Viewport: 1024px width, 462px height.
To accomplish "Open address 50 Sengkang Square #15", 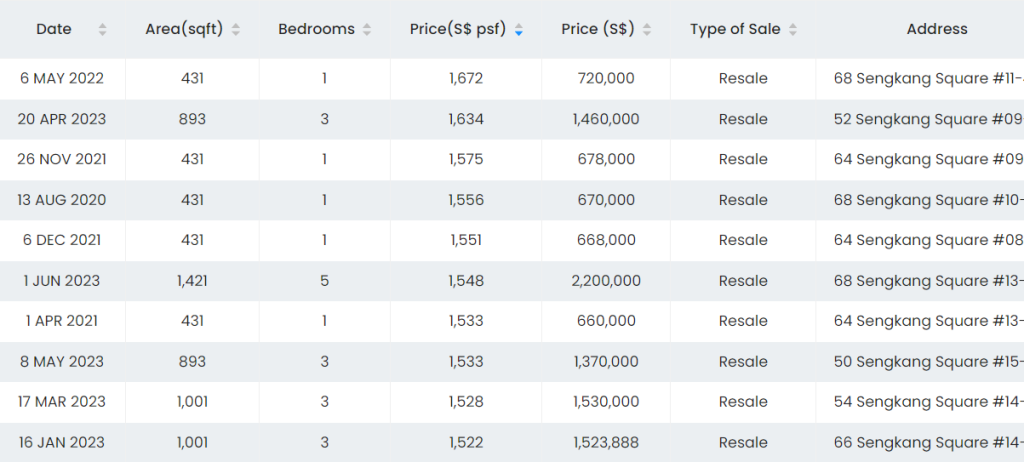I will (928, 361).
